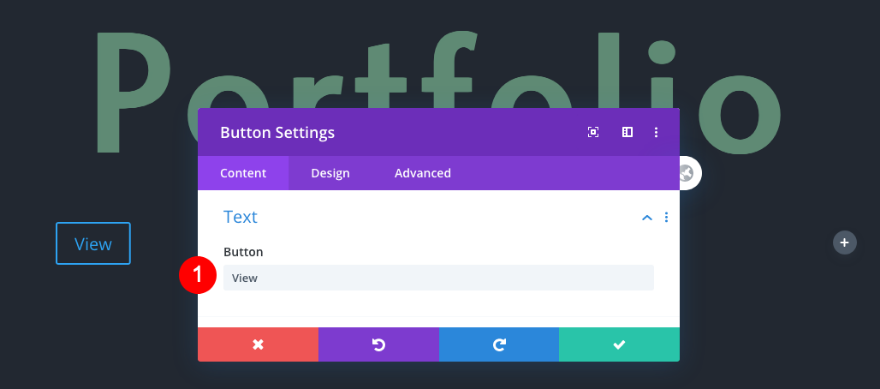880x389 pixels.
Task: Open Button Settings three-dot options menu
Action: click(656, 132)
